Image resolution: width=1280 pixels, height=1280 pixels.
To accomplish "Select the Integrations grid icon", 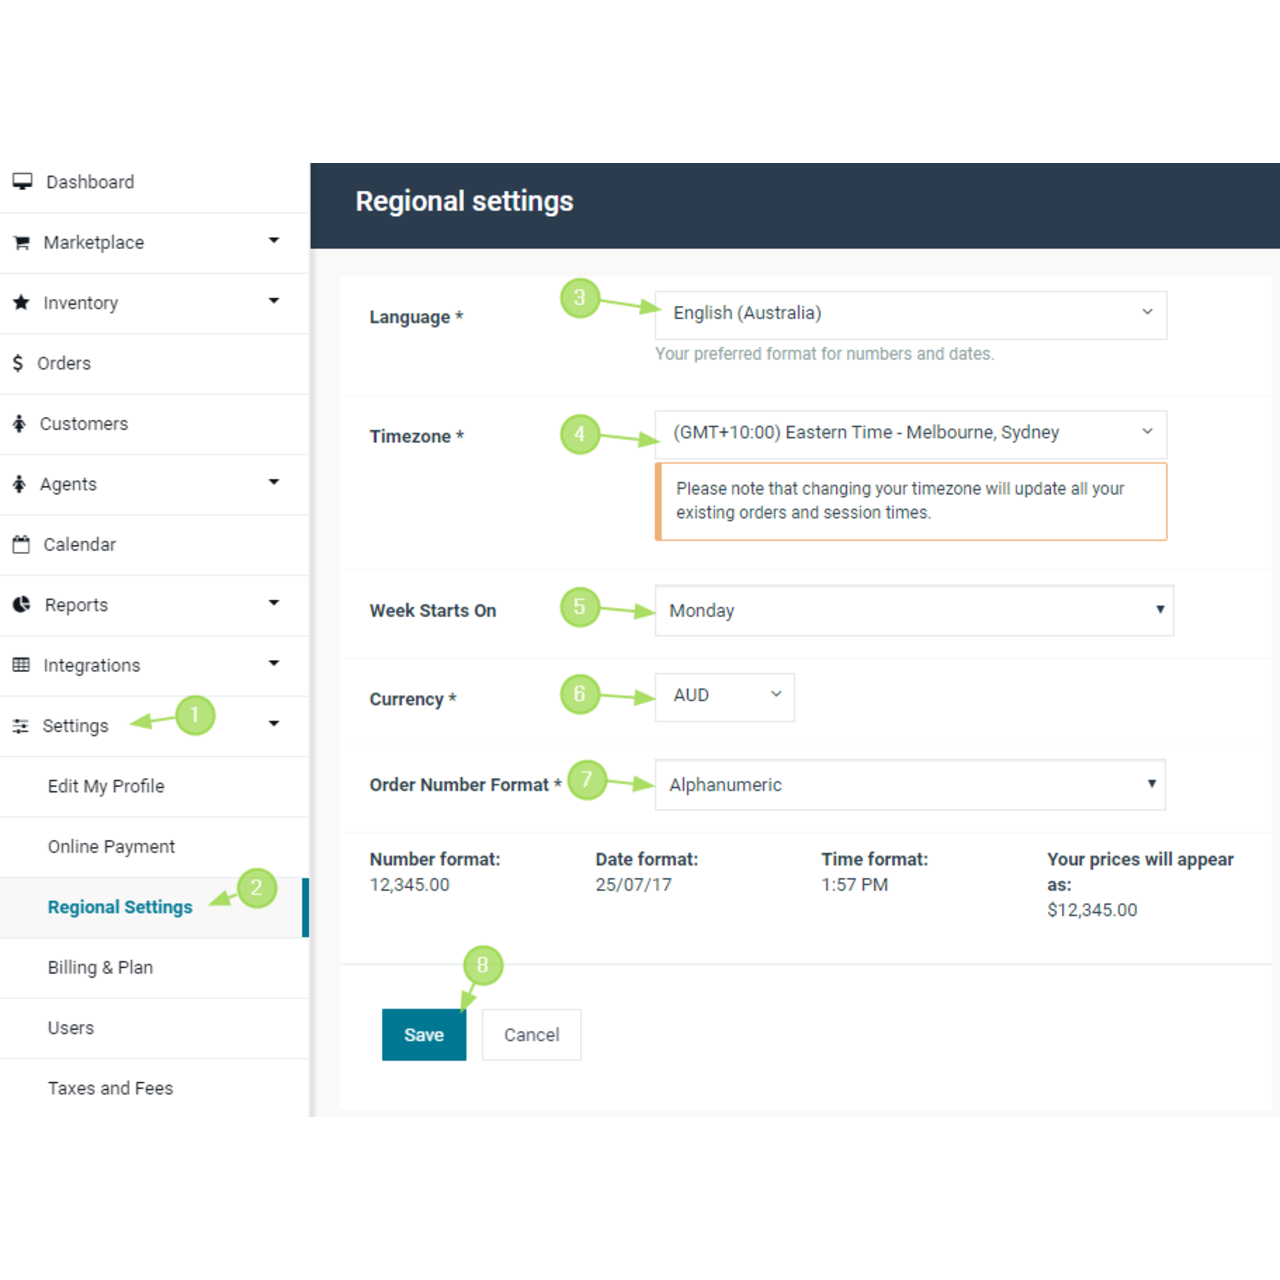I will [21, 664].
